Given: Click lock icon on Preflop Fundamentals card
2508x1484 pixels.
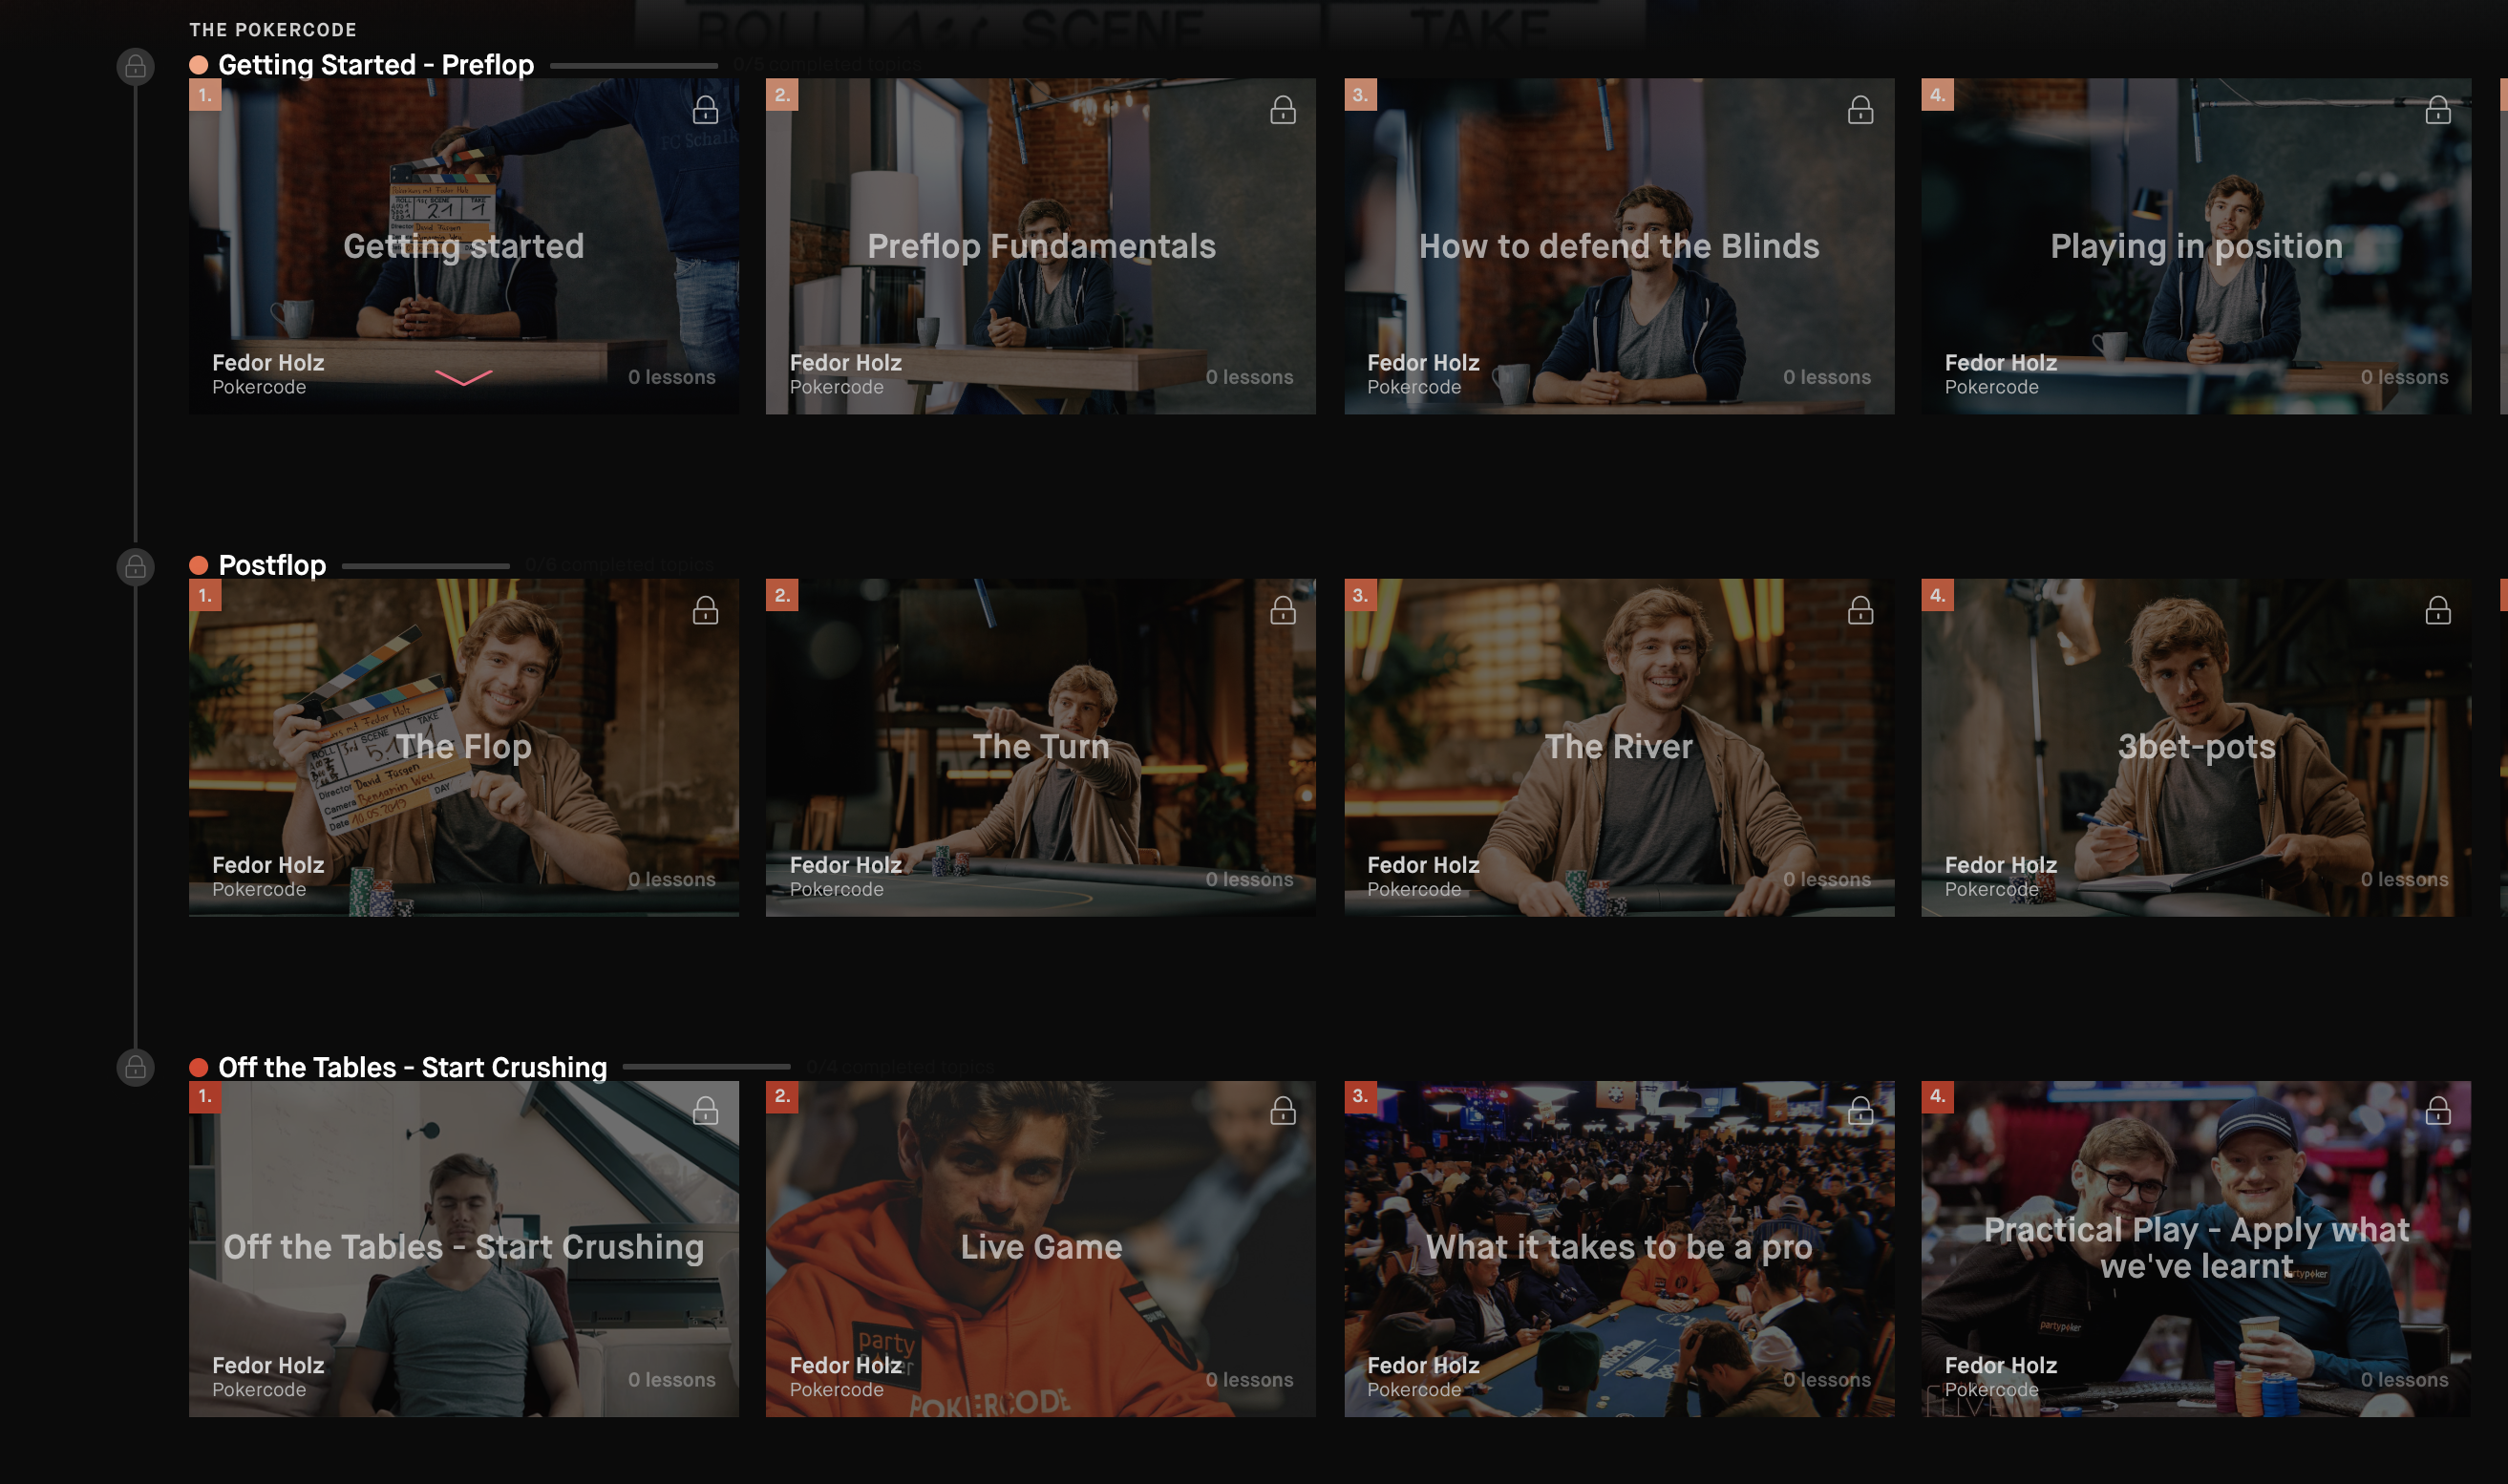Looking at the screenshot, I should [1283, 110].
